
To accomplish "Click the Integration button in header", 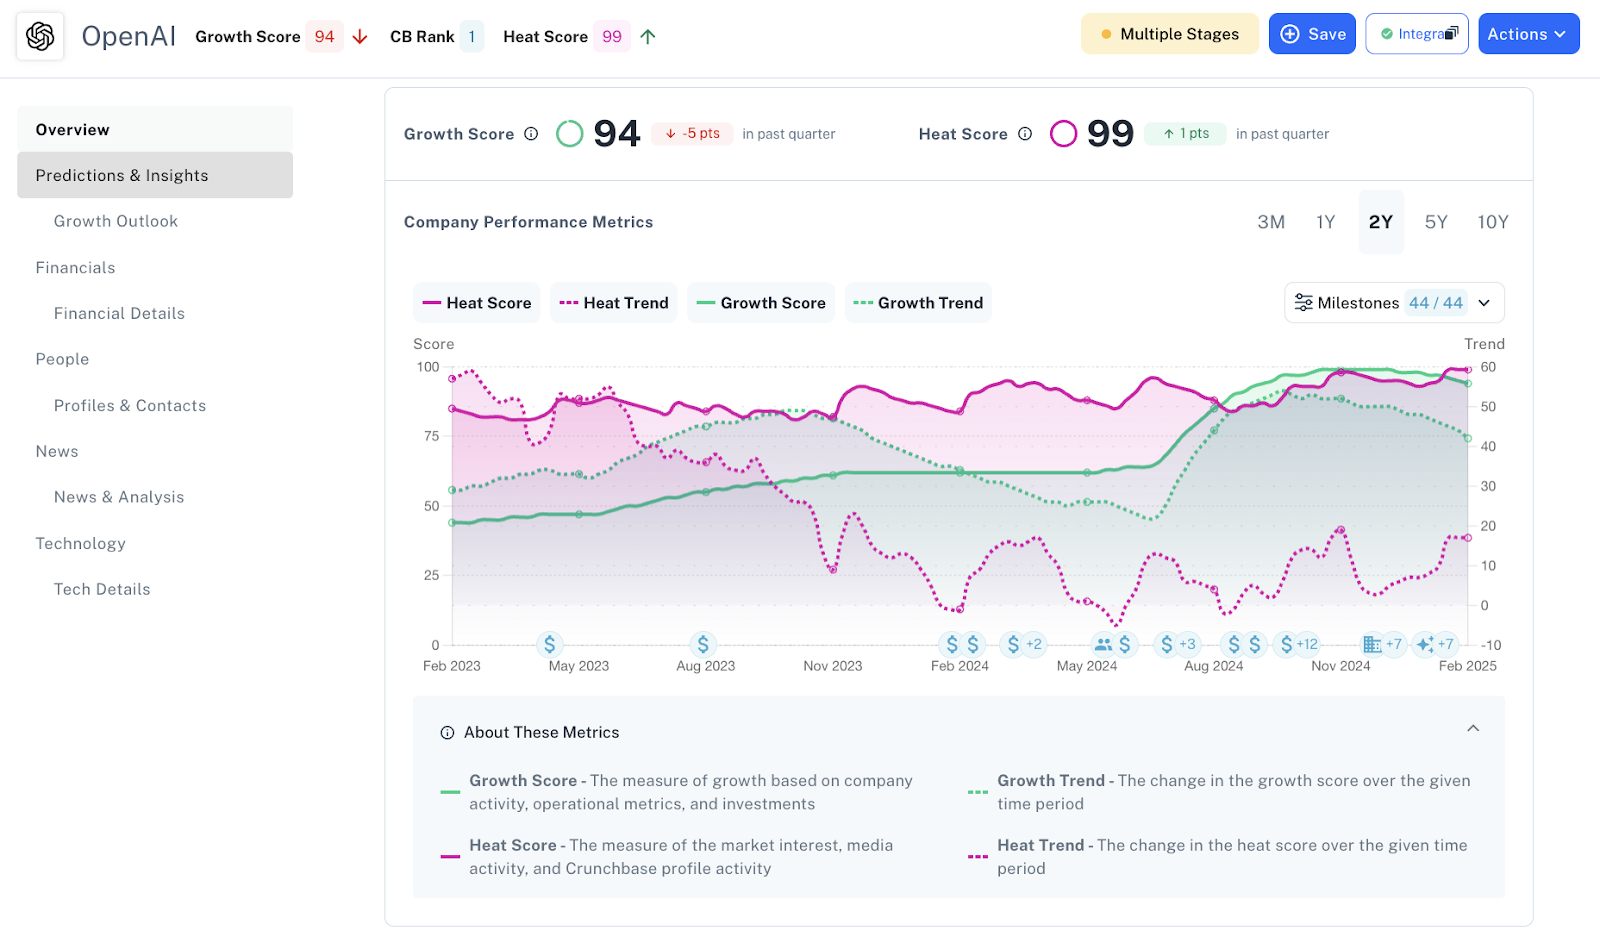I will coord(1417,34).
